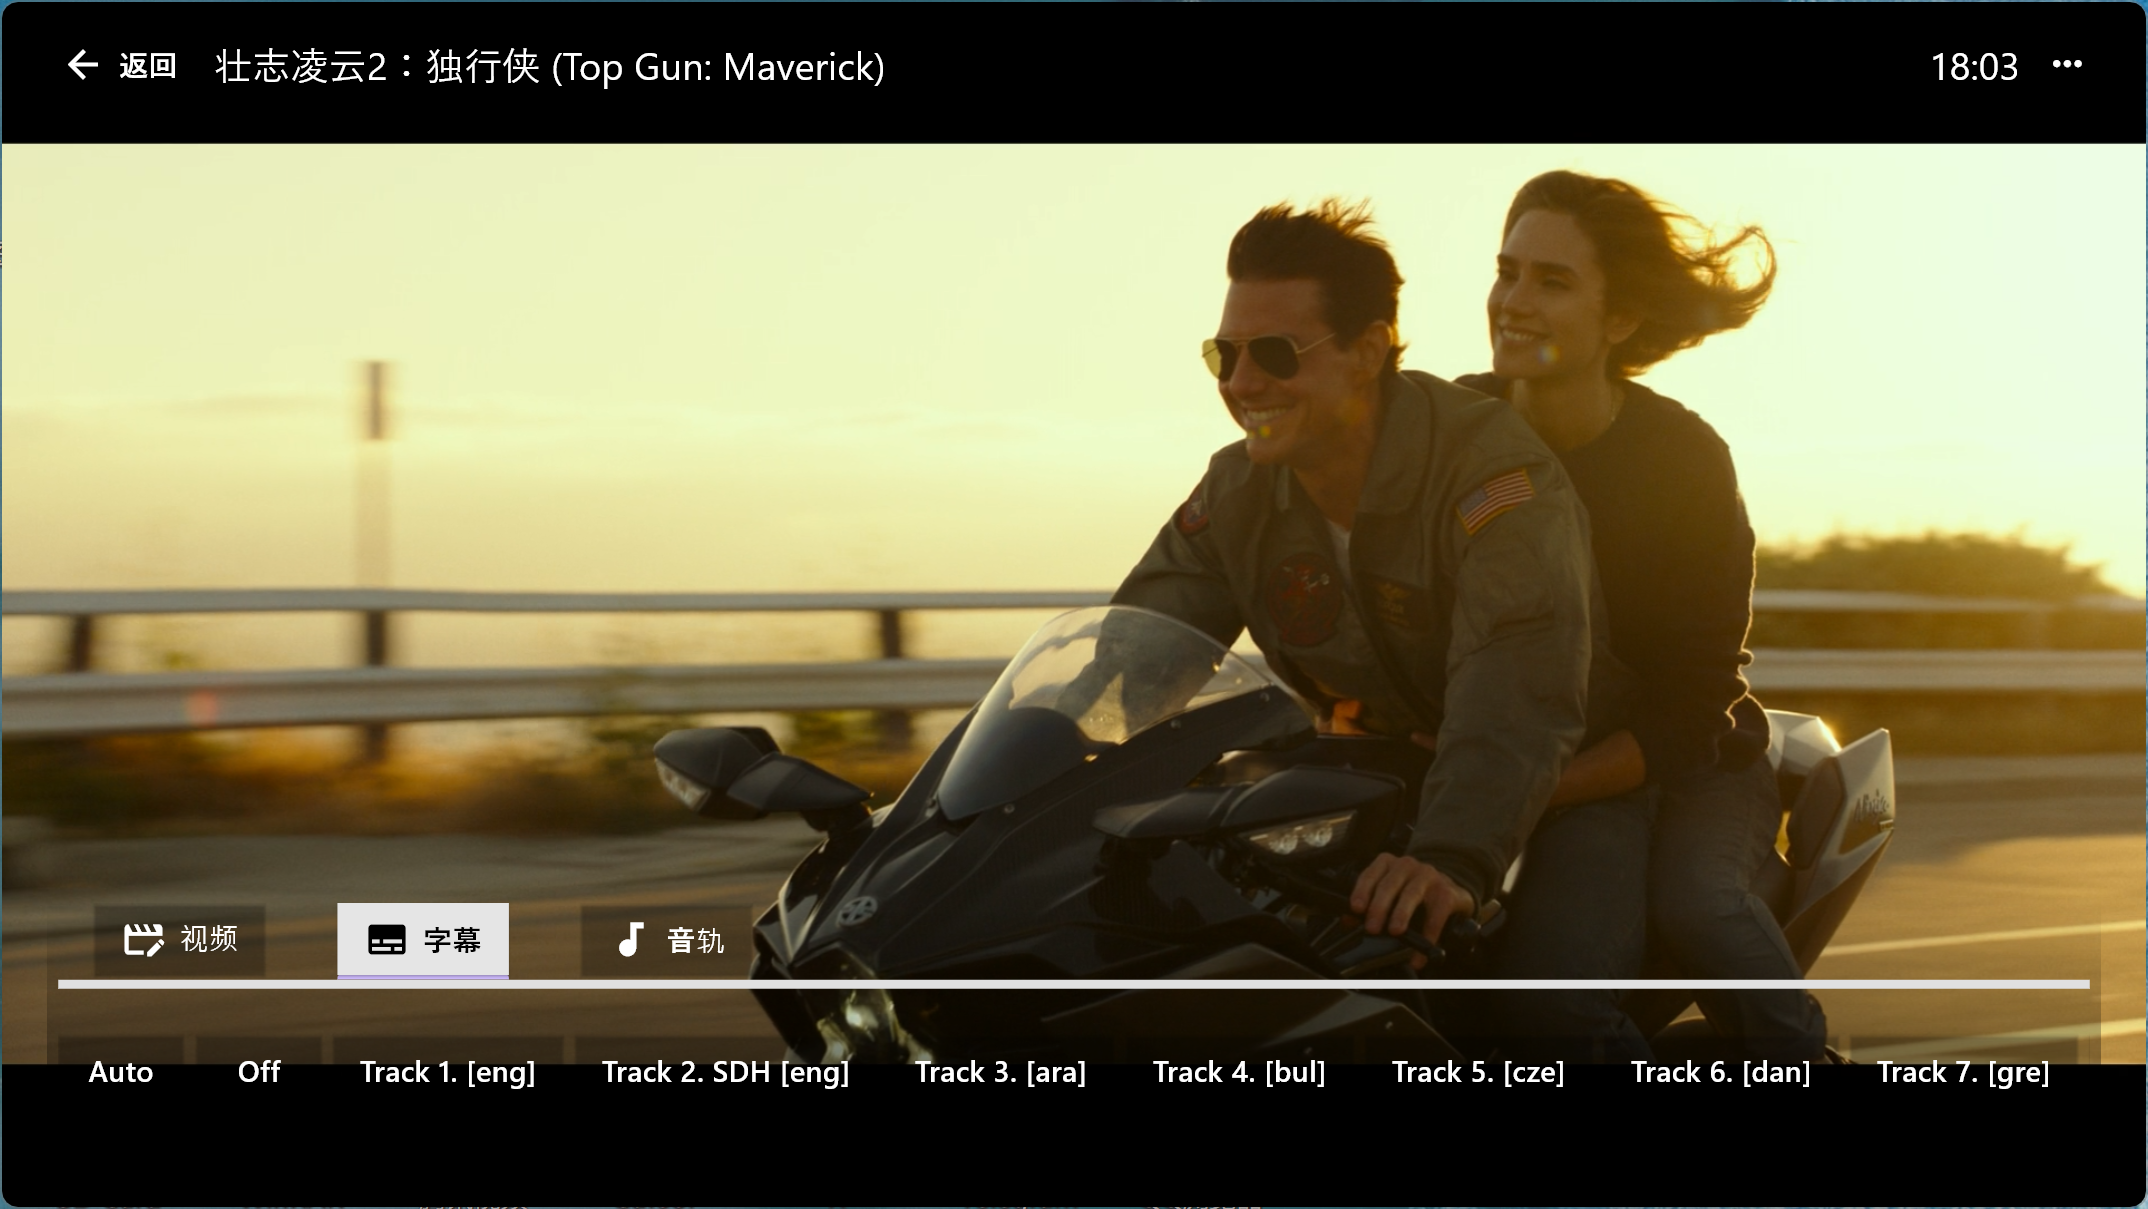Click the music note audio track icon
Screen dimensions: 2148x1209
[x=630, y=940]
